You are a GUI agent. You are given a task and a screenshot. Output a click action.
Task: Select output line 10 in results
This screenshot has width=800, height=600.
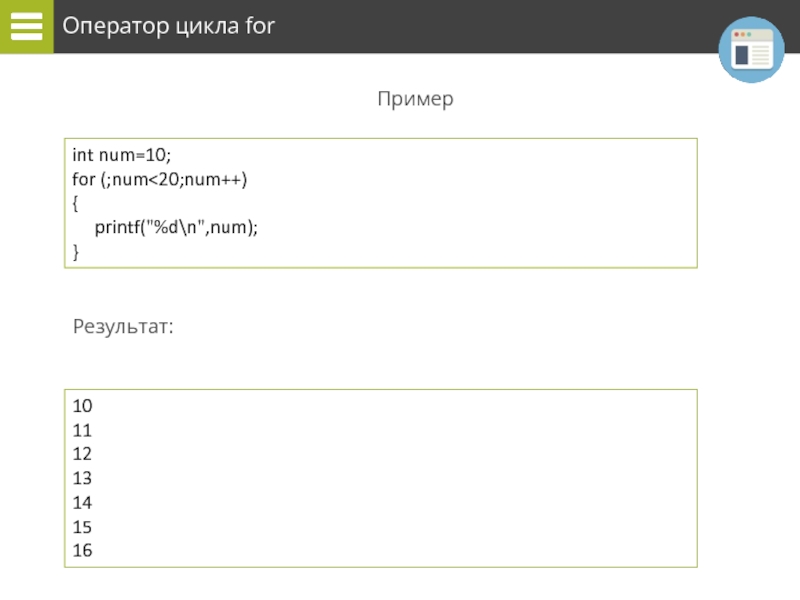pyautogui.click(x=82, y=406)
